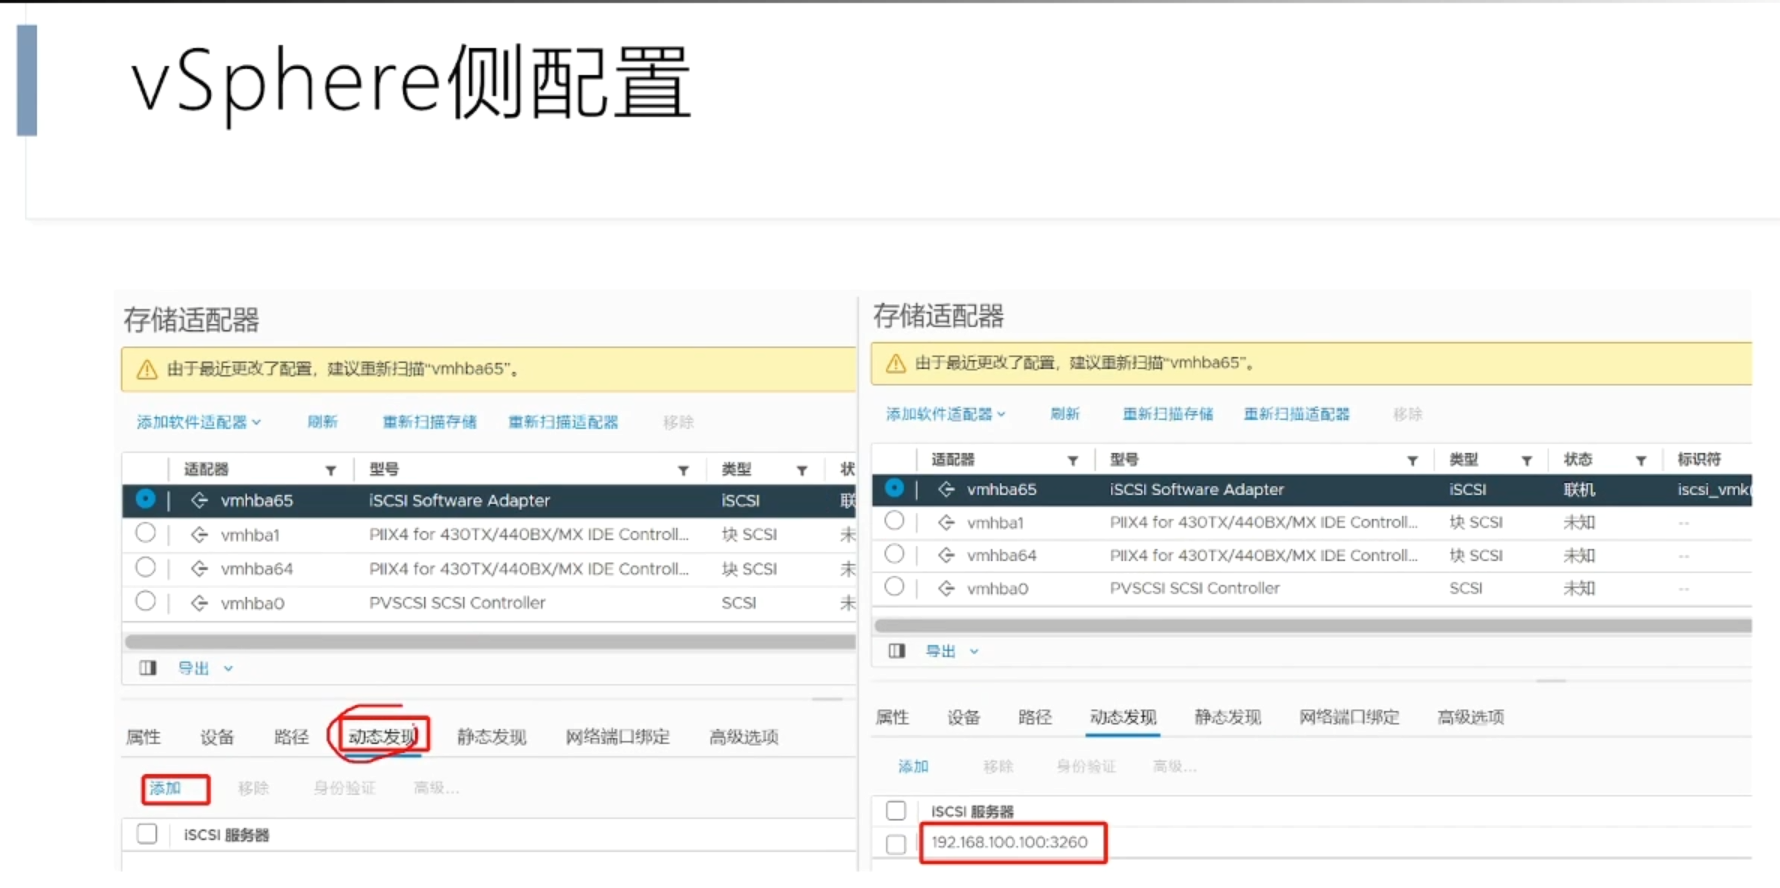Expand 添加软件适配器 dropdown in left panel

199,422
